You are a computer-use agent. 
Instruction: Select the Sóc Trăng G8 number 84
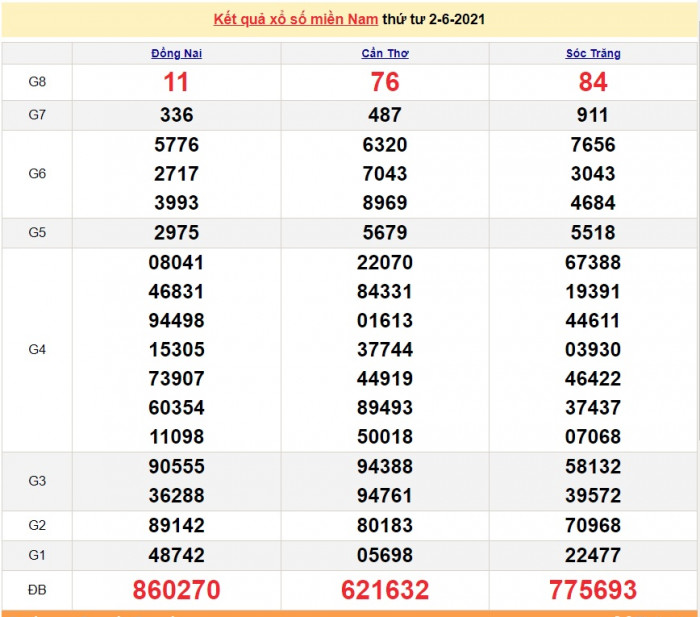(x=593, y=82)
